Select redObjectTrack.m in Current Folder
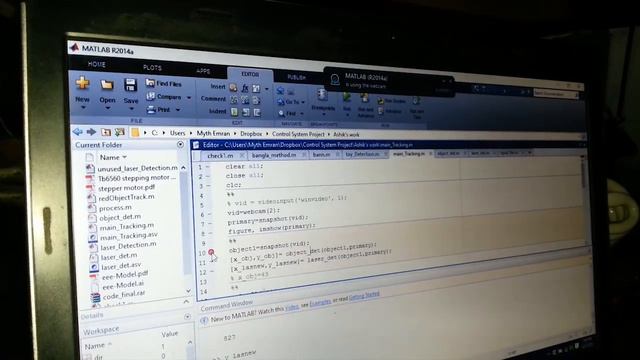 127,197
